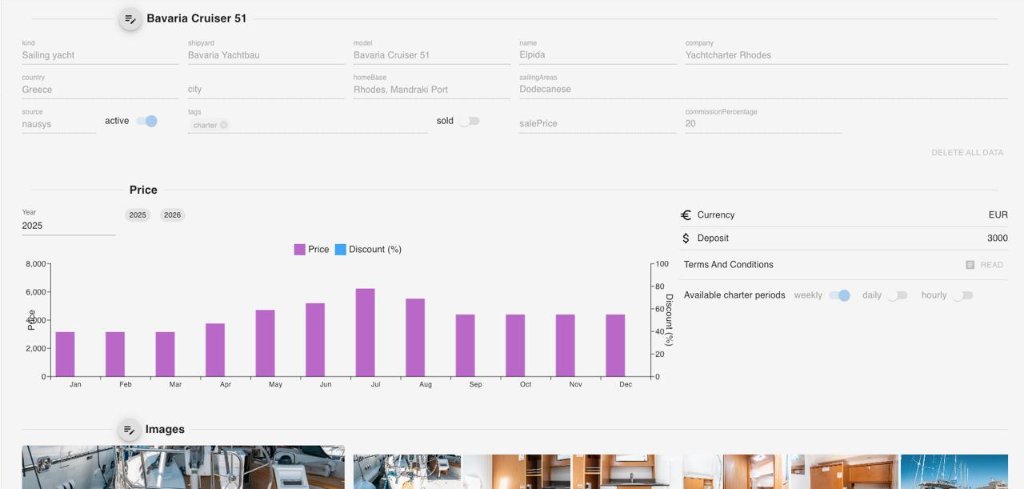Click the Terms And Conditions document icon
Image resolution: width=1024 pixels, height=489 pixels.
970,265
